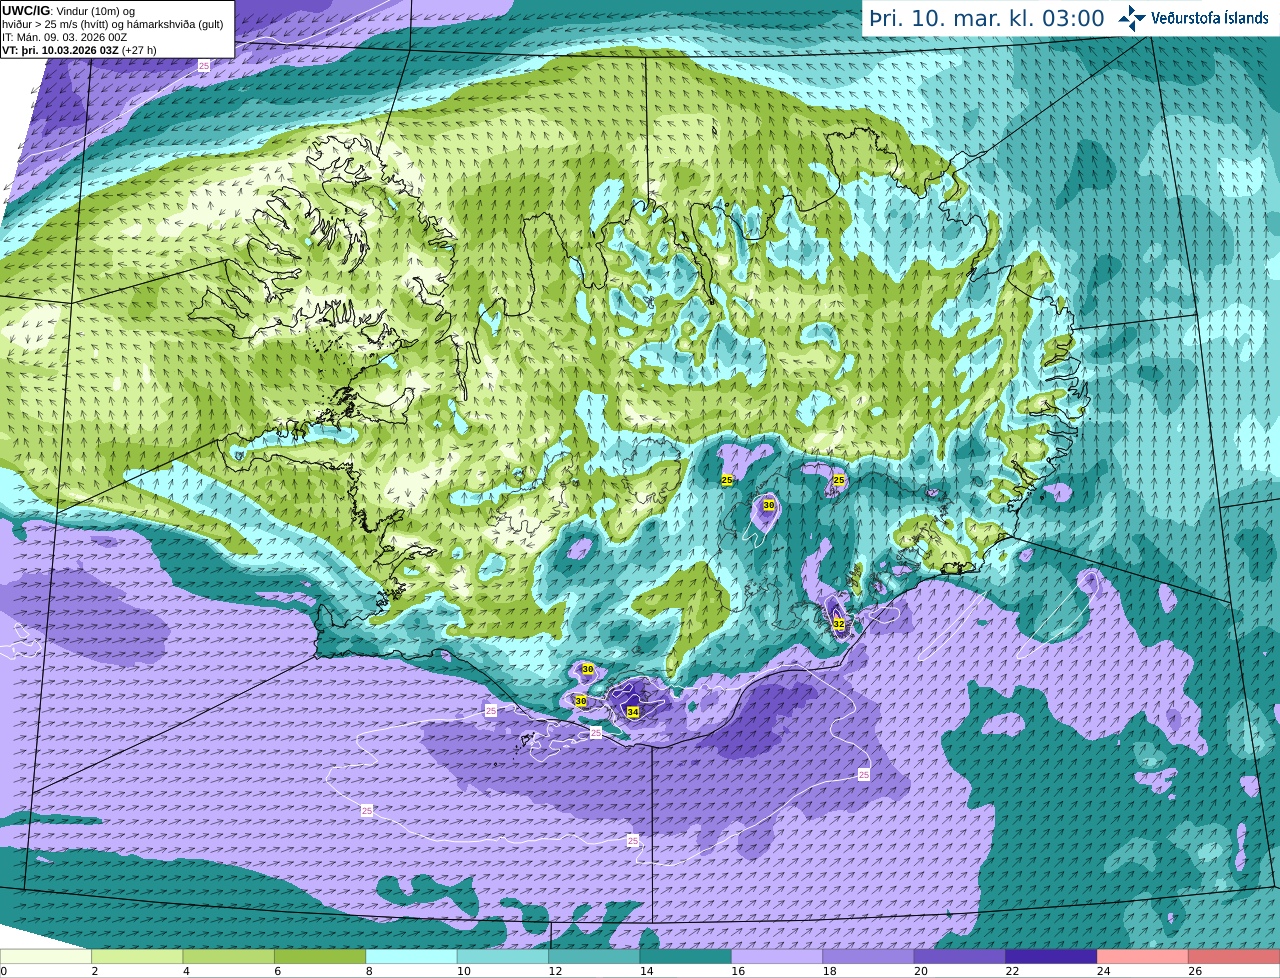Pick the 4–6 m/s green legend swatch

tap(228, 956)
